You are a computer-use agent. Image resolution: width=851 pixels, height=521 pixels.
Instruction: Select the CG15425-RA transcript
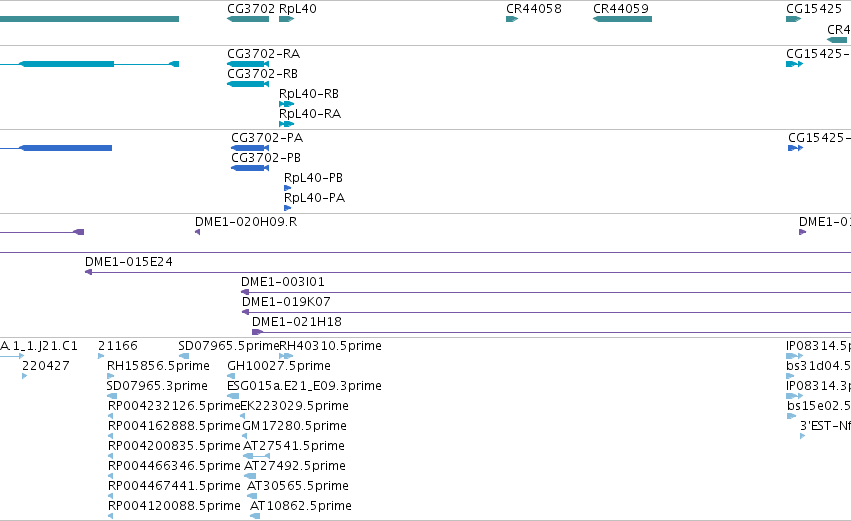(795, 64)
